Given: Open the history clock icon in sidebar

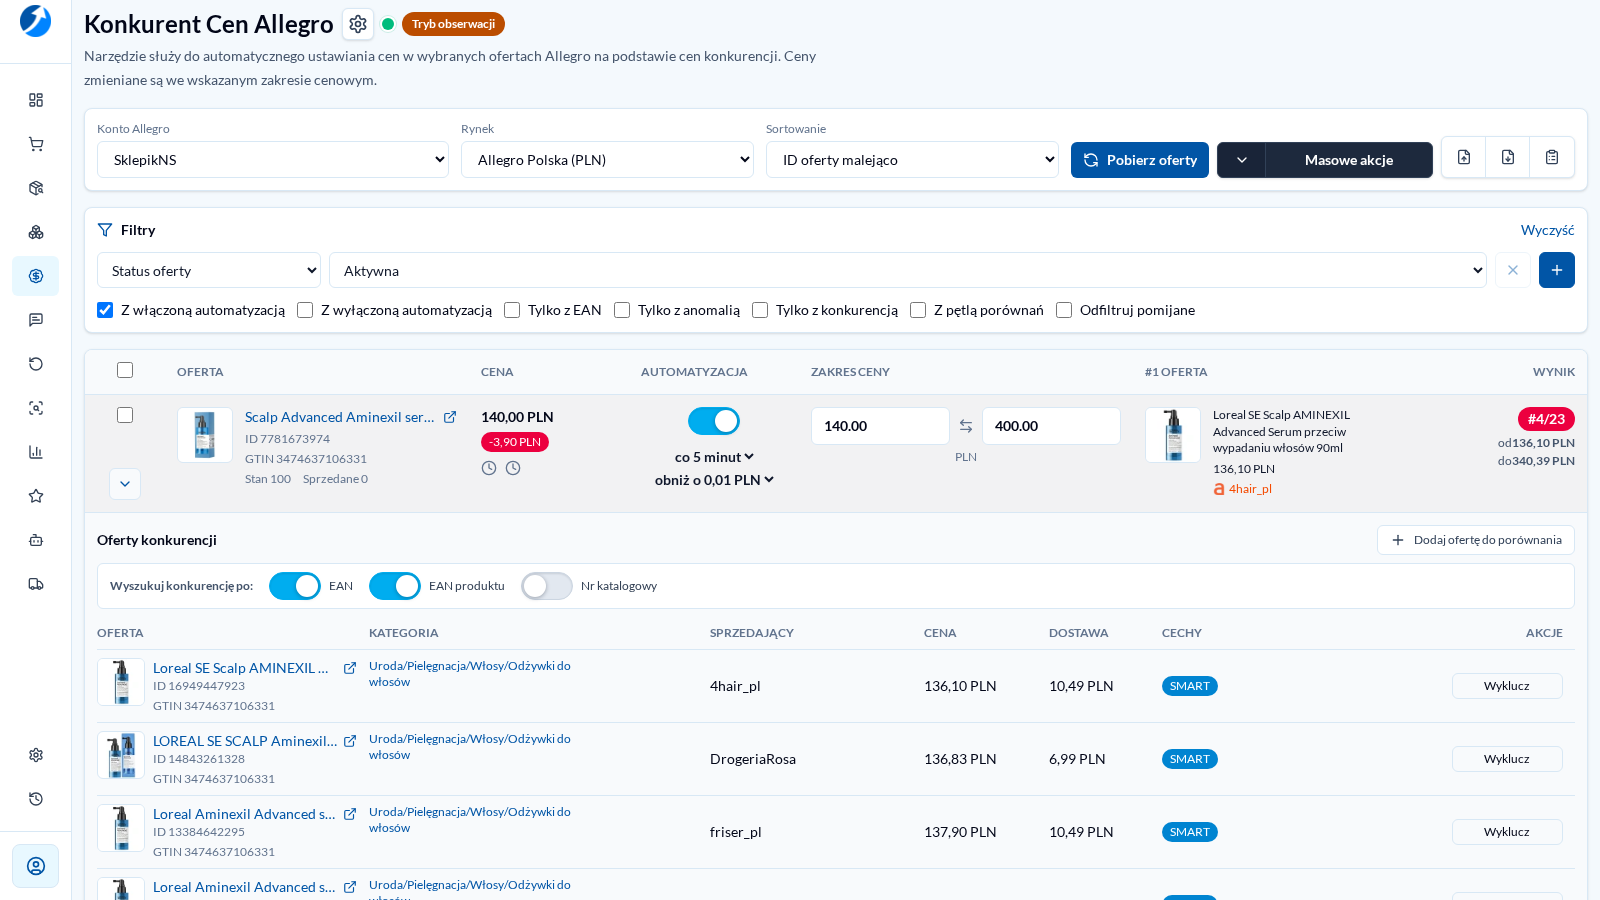Looking at the screenshot, I should click(36, 799).
